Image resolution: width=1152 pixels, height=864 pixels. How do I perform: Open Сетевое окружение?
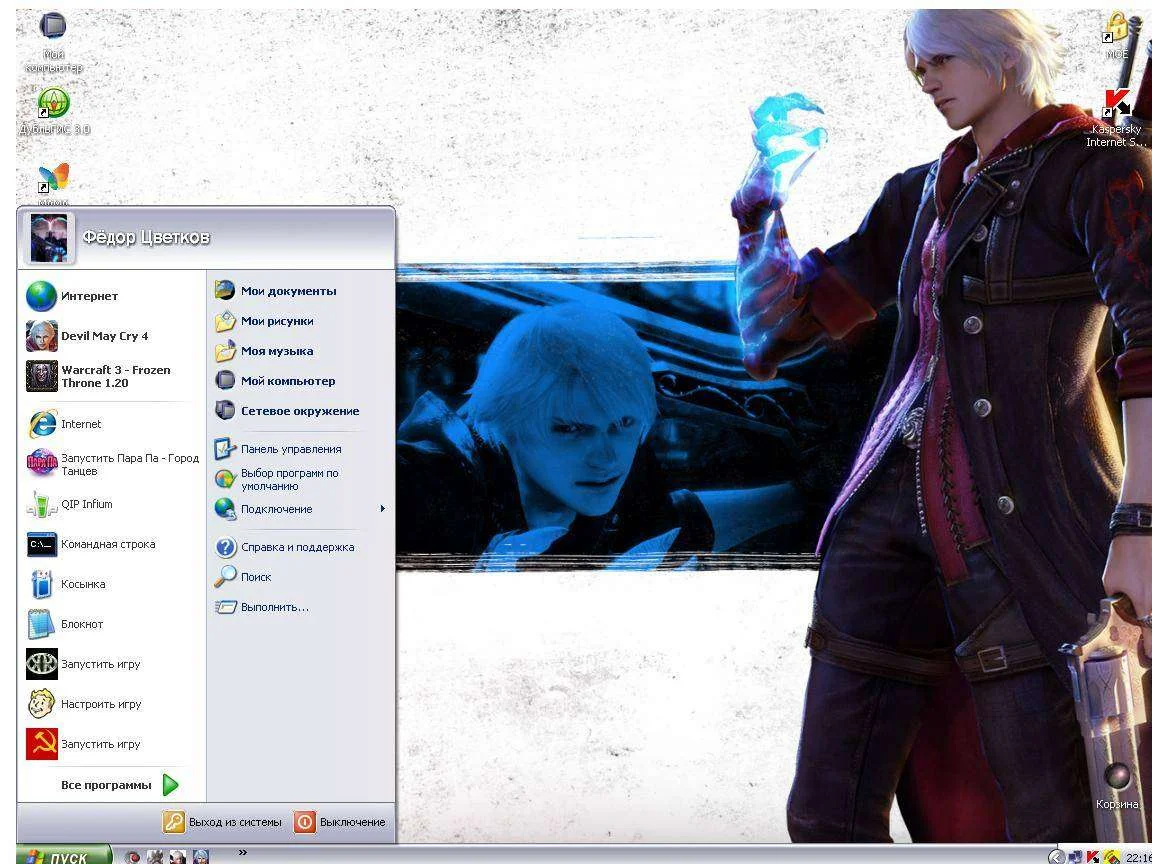coord(300,411)
